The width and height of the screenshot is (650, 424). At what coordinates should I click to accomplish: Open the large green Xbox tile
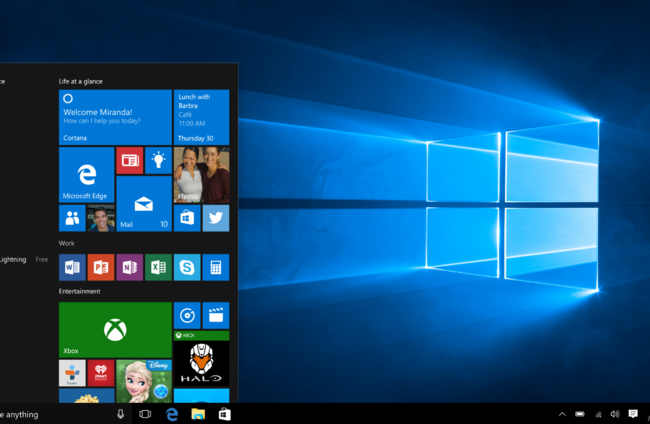115,330
